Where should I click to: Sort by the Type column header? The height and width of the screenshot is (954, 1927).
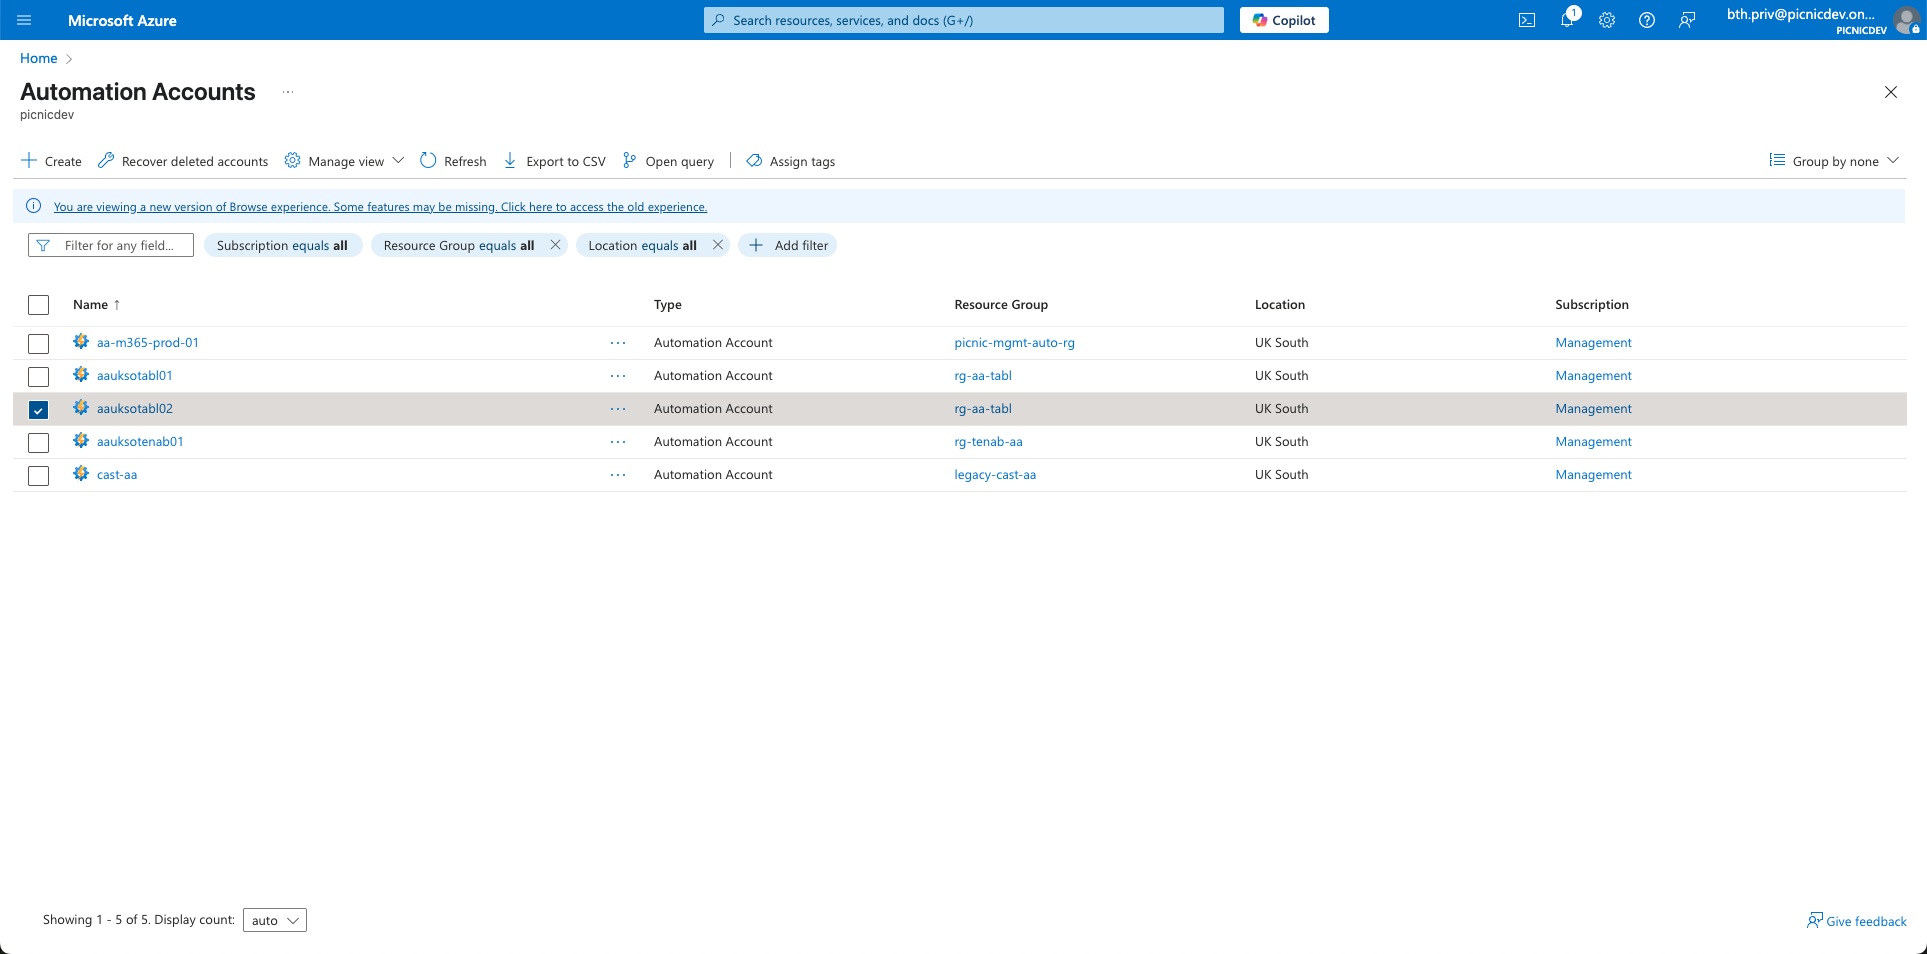pos(668,305)
